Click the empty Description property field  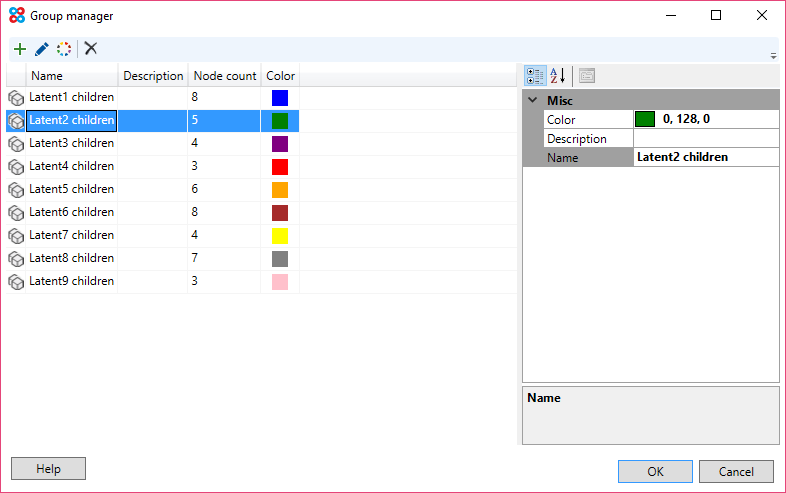tap(705, 138)
